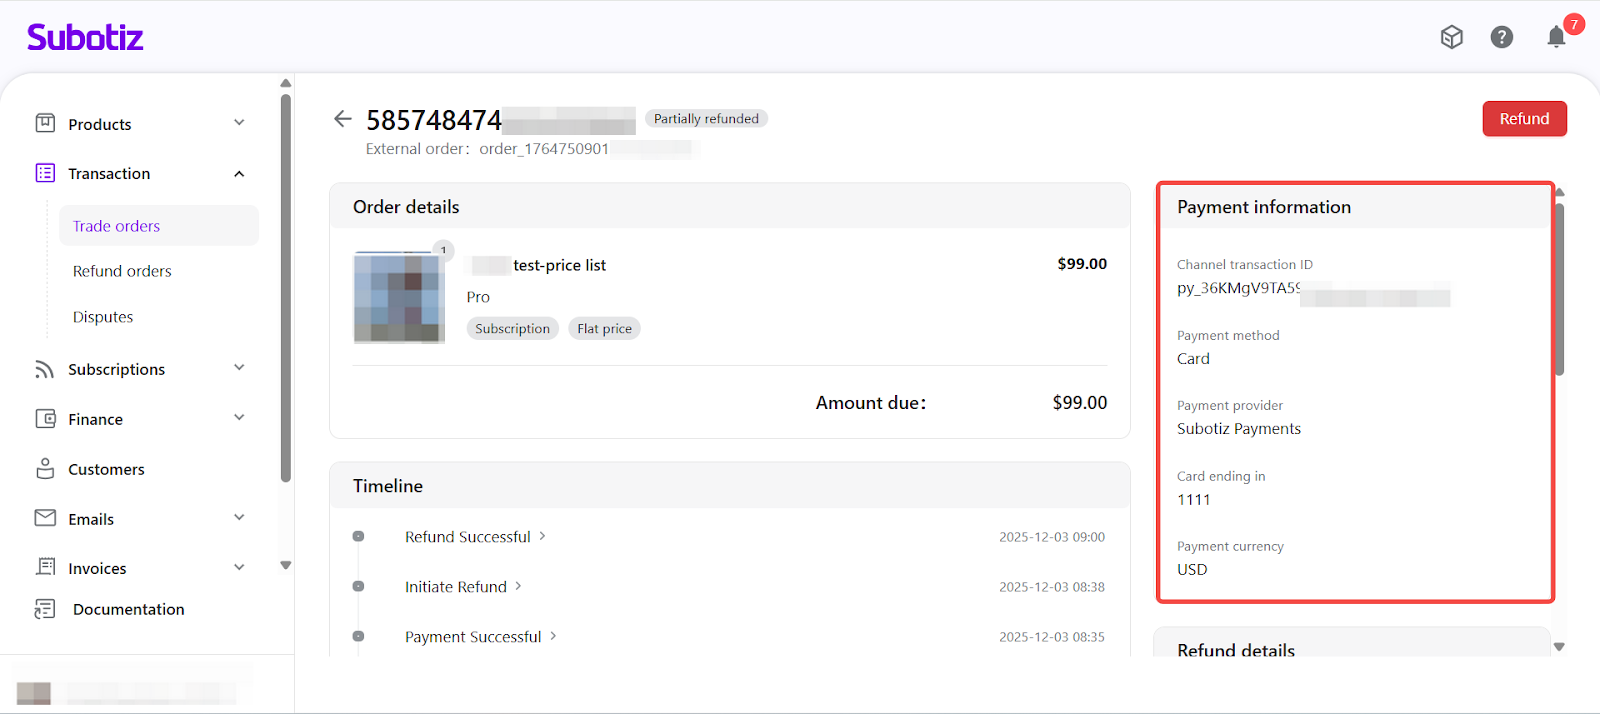The height and width of the screenshot is (714, 1600).
Task: Click the Subotiz logo
Action: click(x=85, y=38)
